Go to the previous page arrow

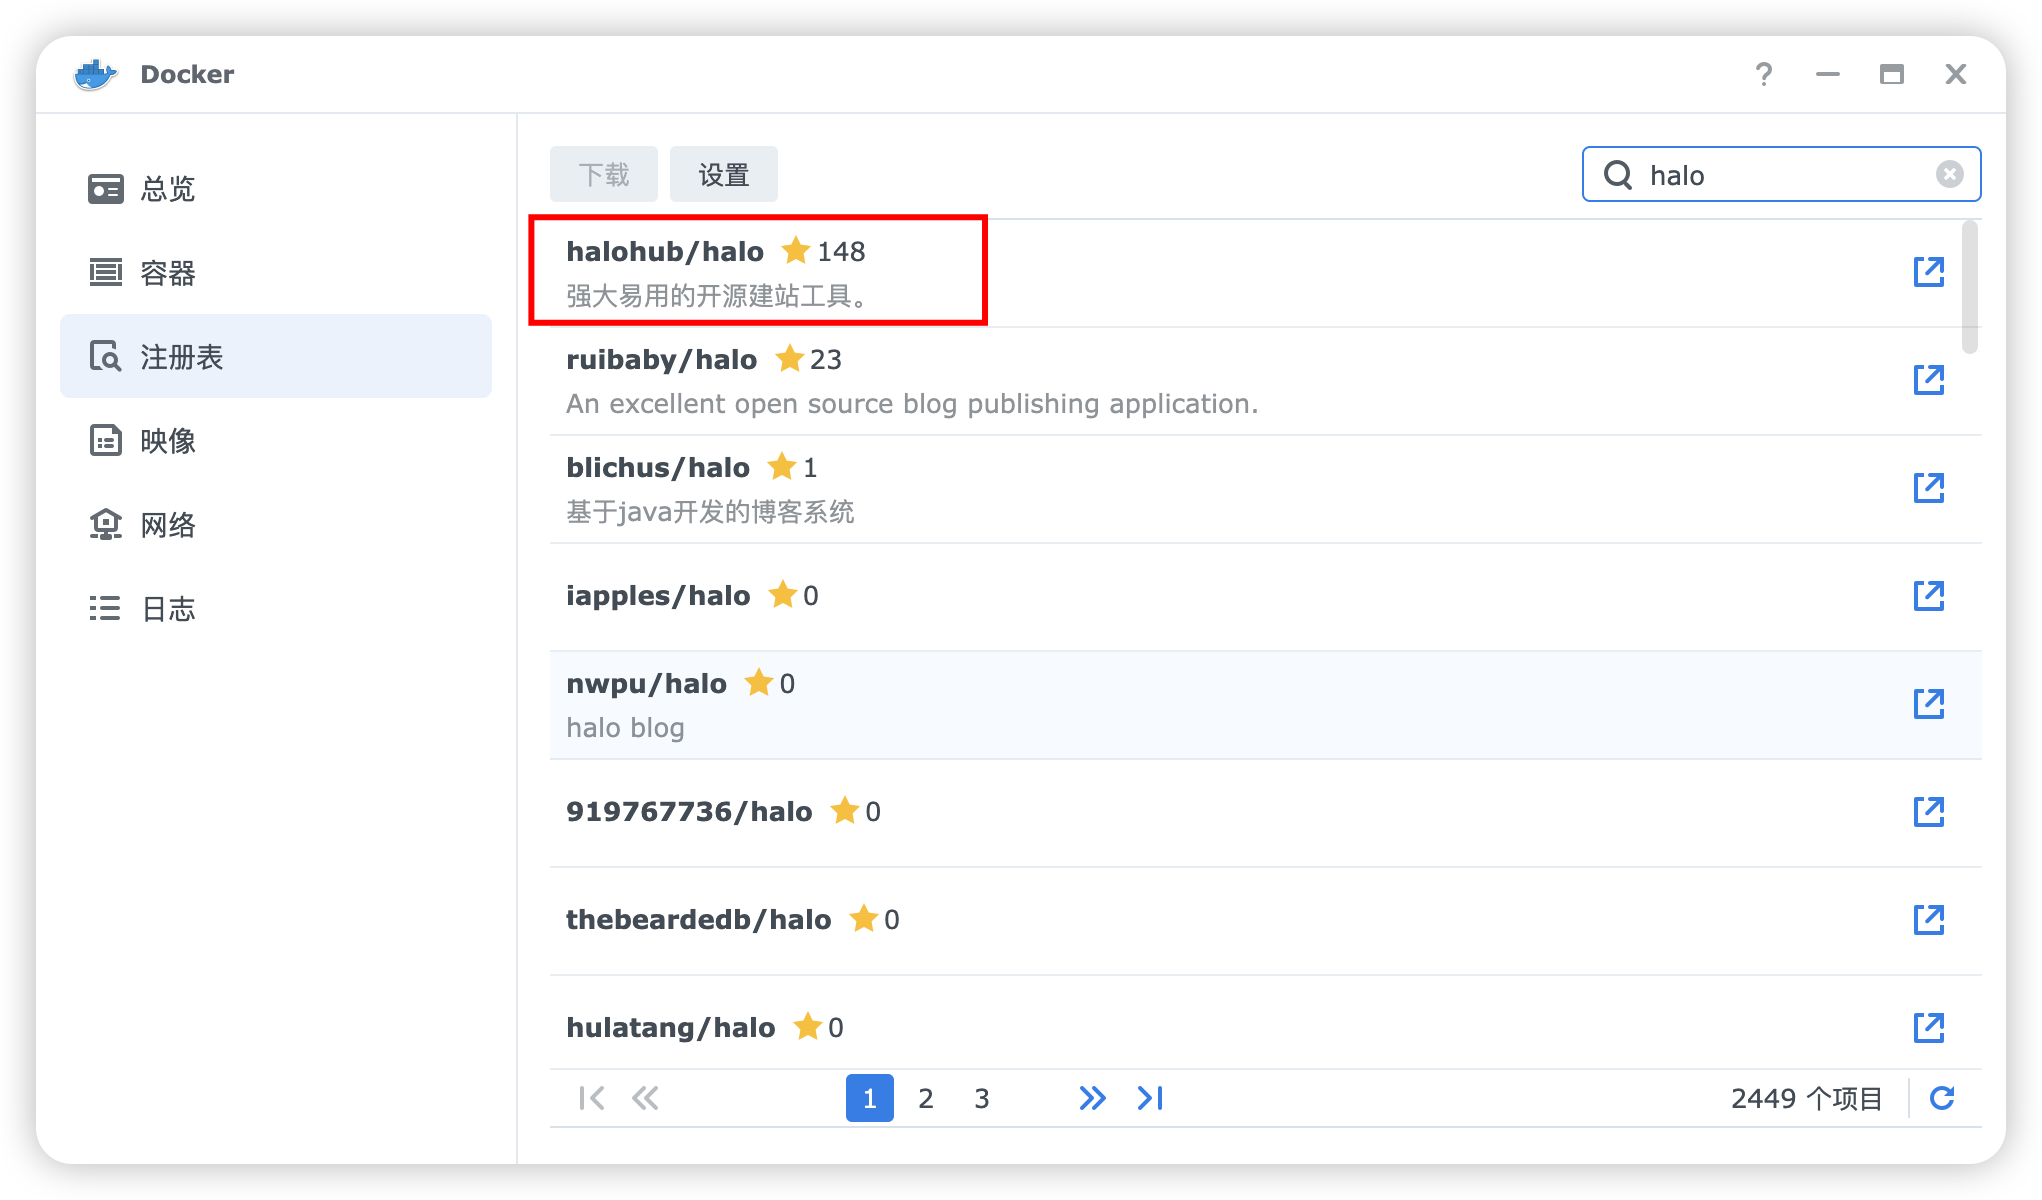[645, 1098]
